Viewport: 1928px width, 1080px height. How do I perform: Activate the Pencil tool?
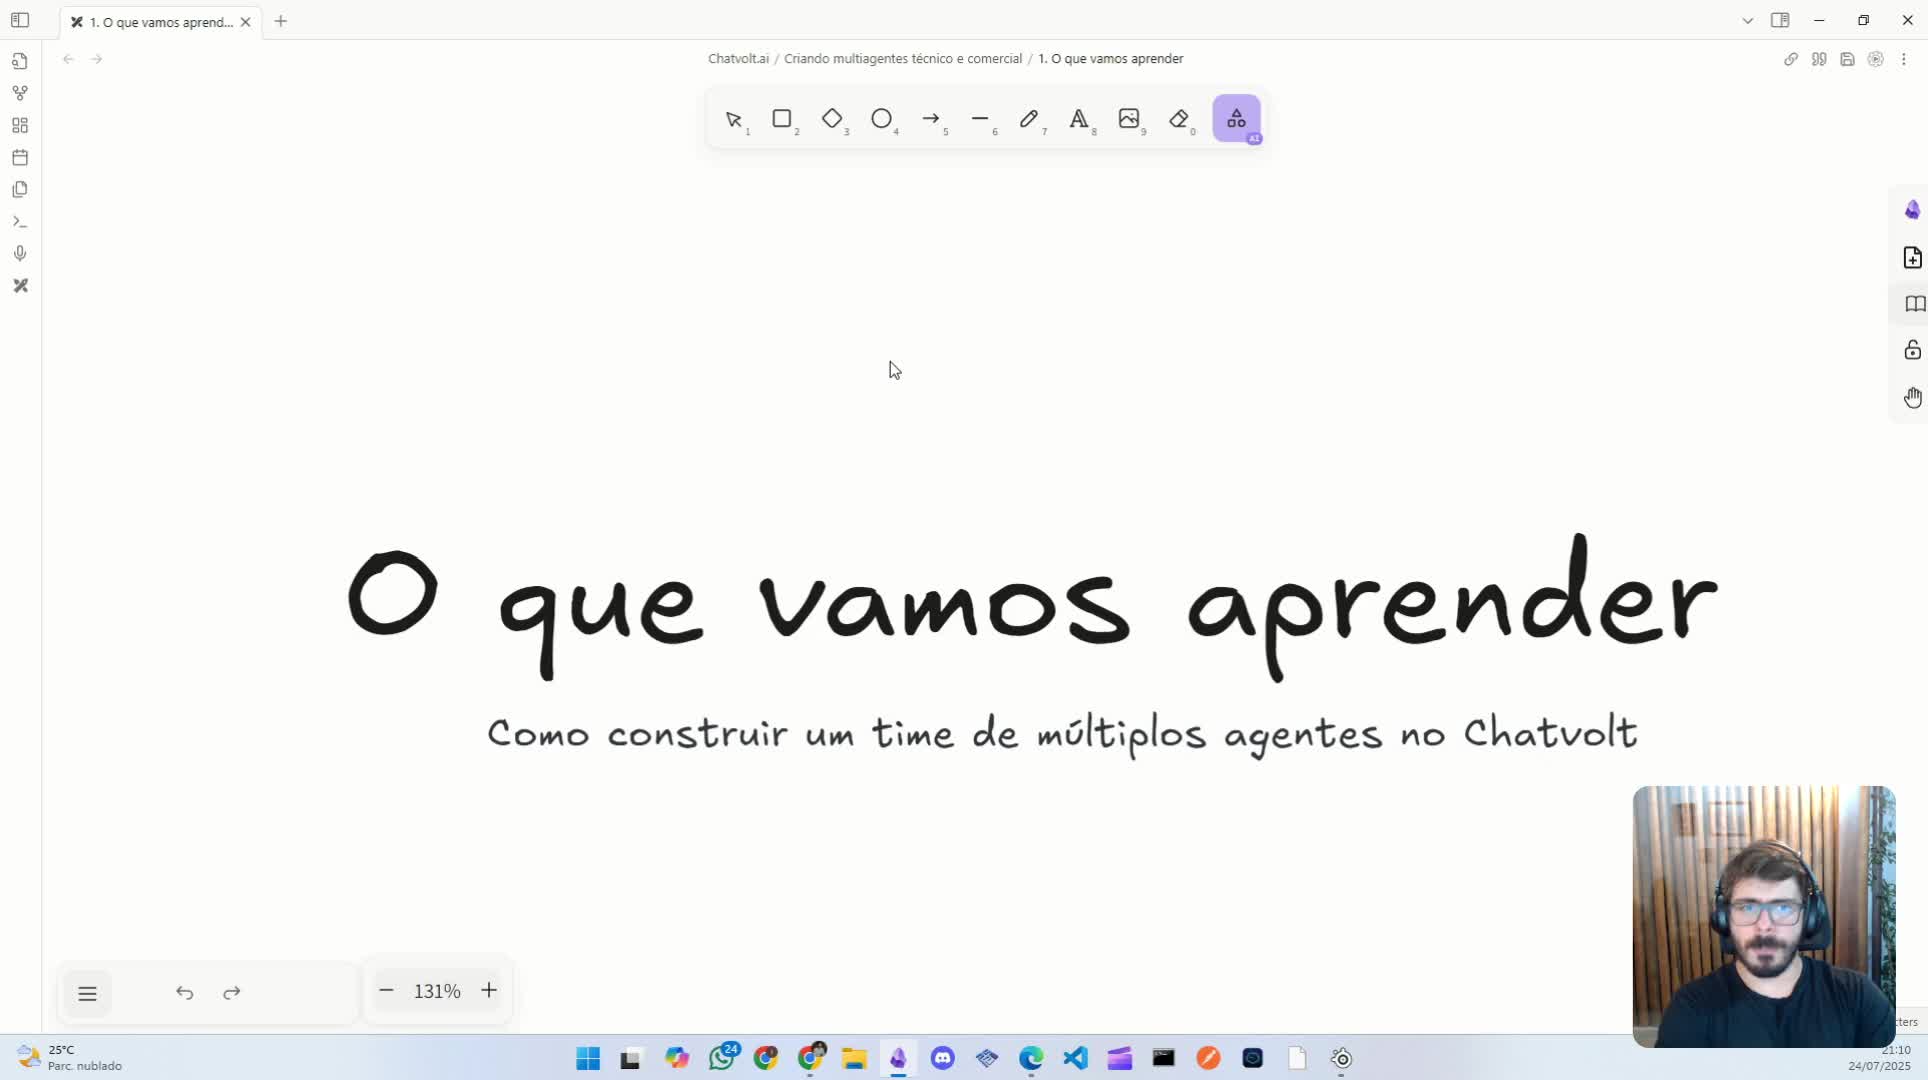click(1030, 119)
